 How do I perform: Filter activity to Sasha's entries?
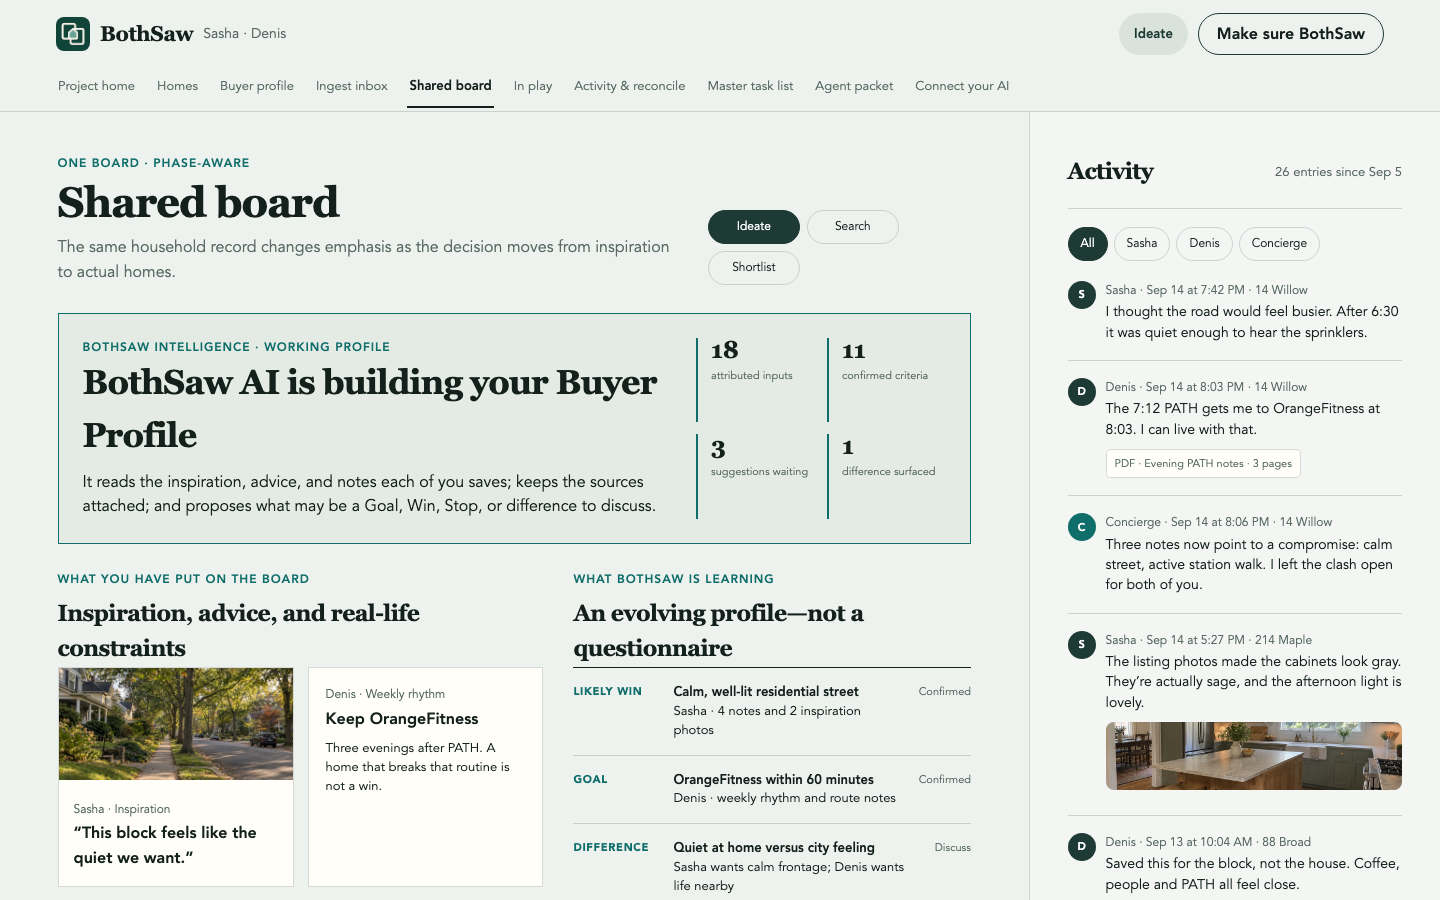click(x=1141, y=244)
